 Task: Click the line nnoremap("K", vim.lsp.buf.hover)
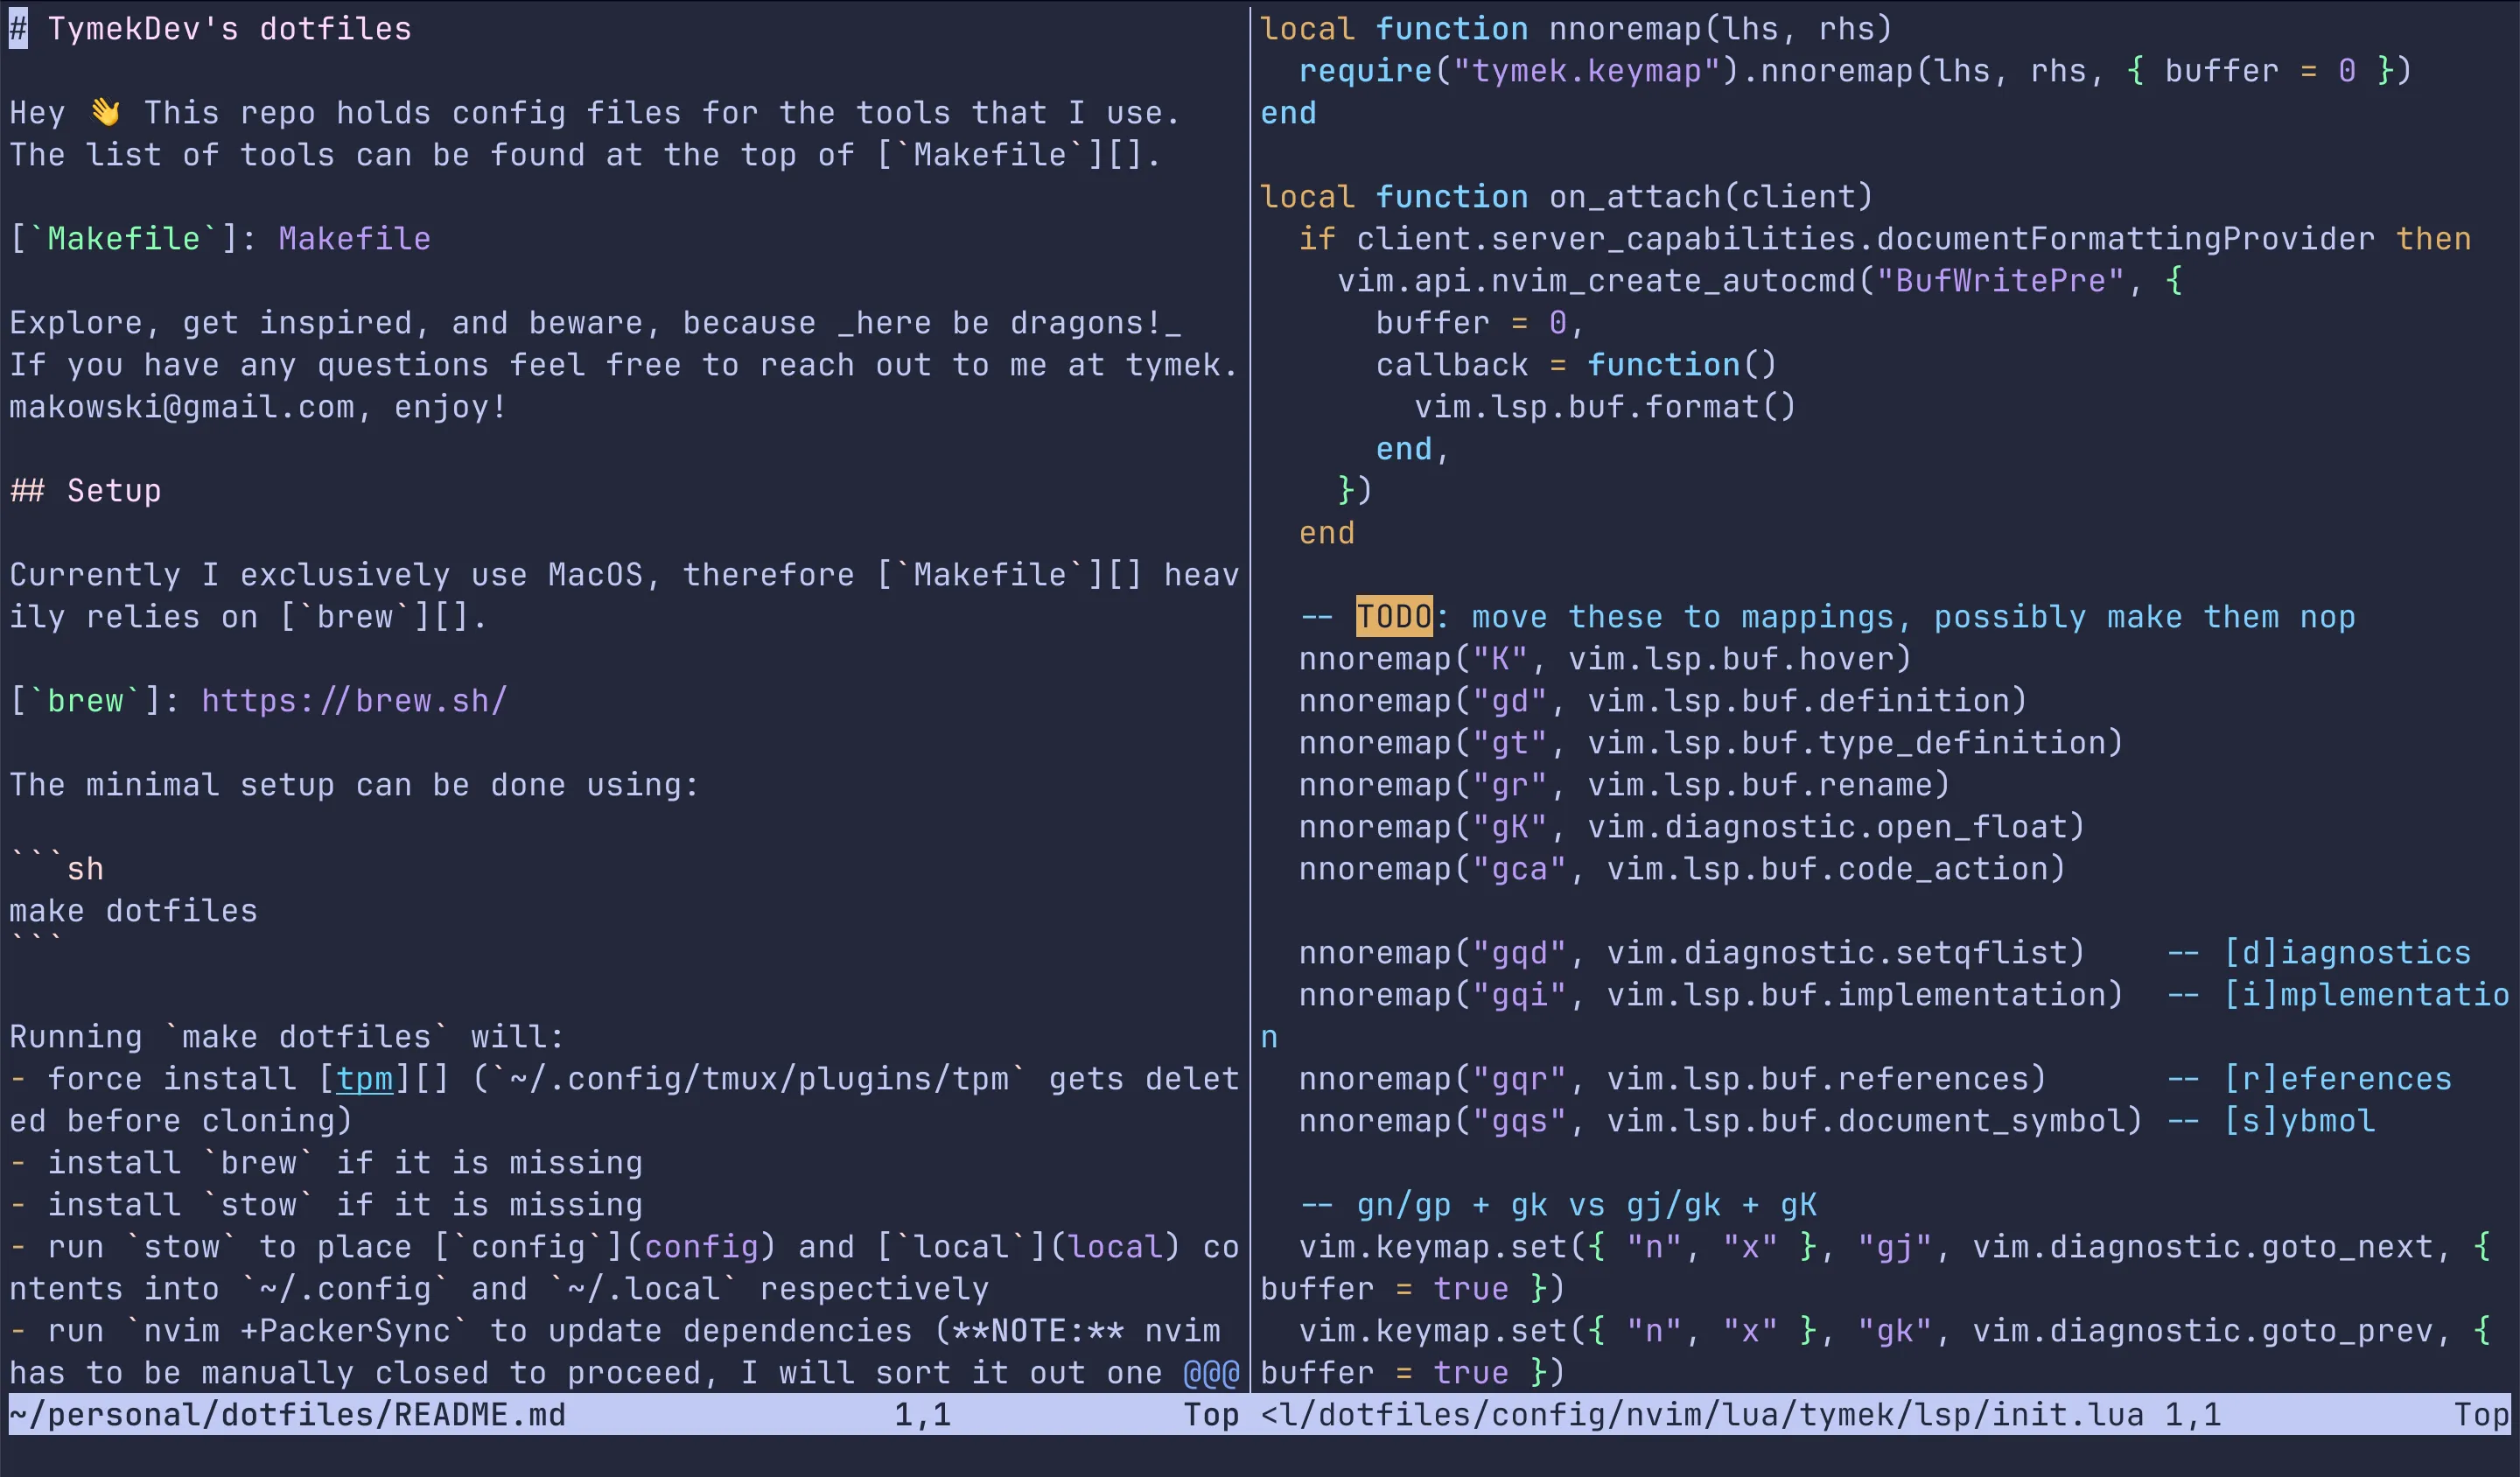[1605, 658]
